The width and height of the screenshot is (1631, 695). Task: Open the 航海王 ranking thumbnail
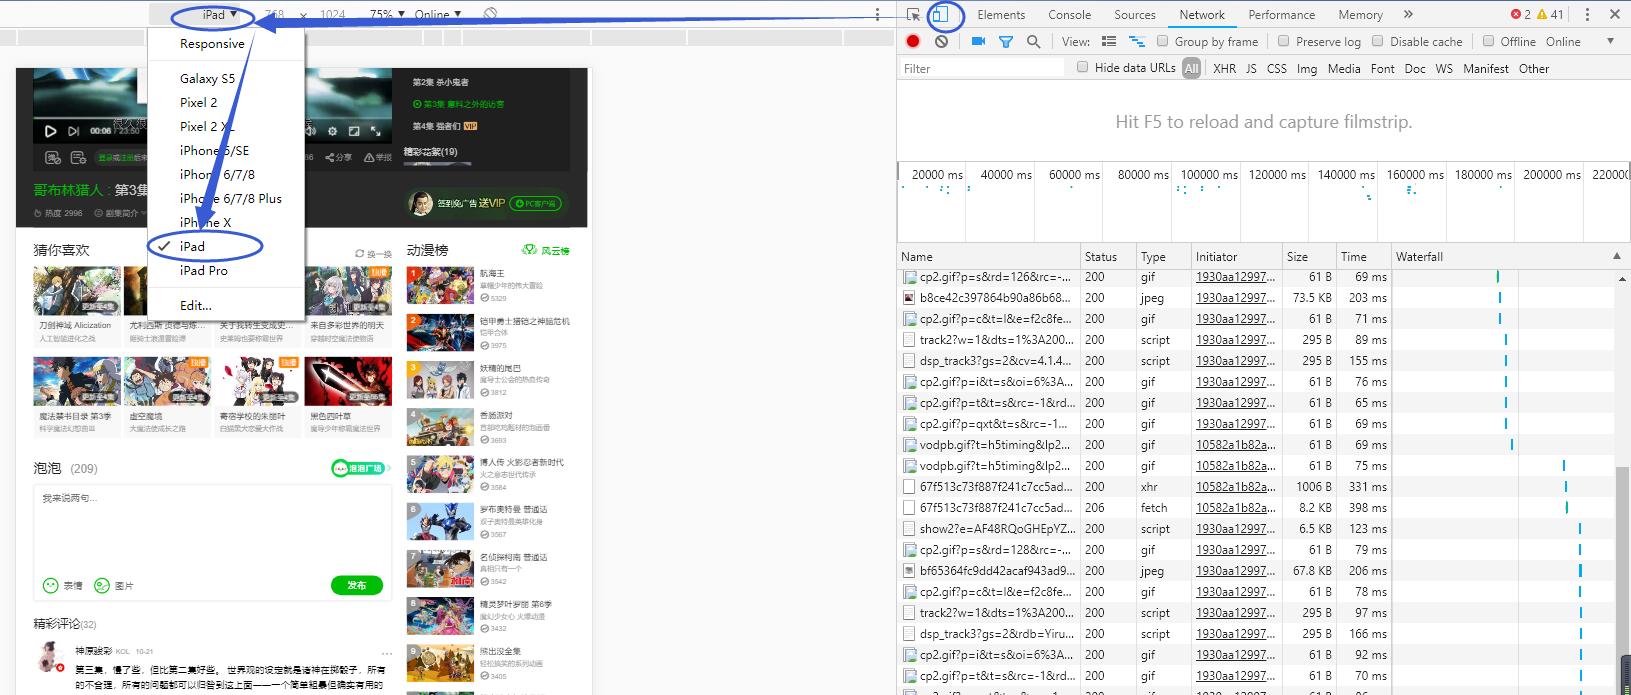point(440,285)
